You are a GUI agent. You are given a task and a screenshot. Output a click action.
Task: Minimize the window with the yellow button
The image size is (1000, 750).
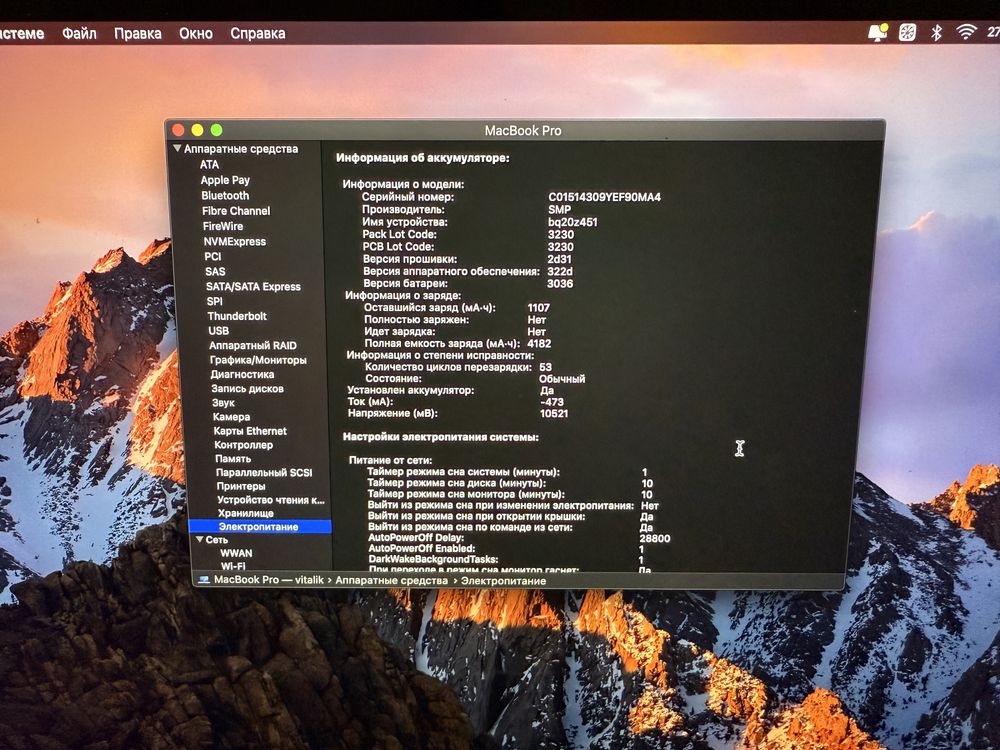tap(198, 130)
